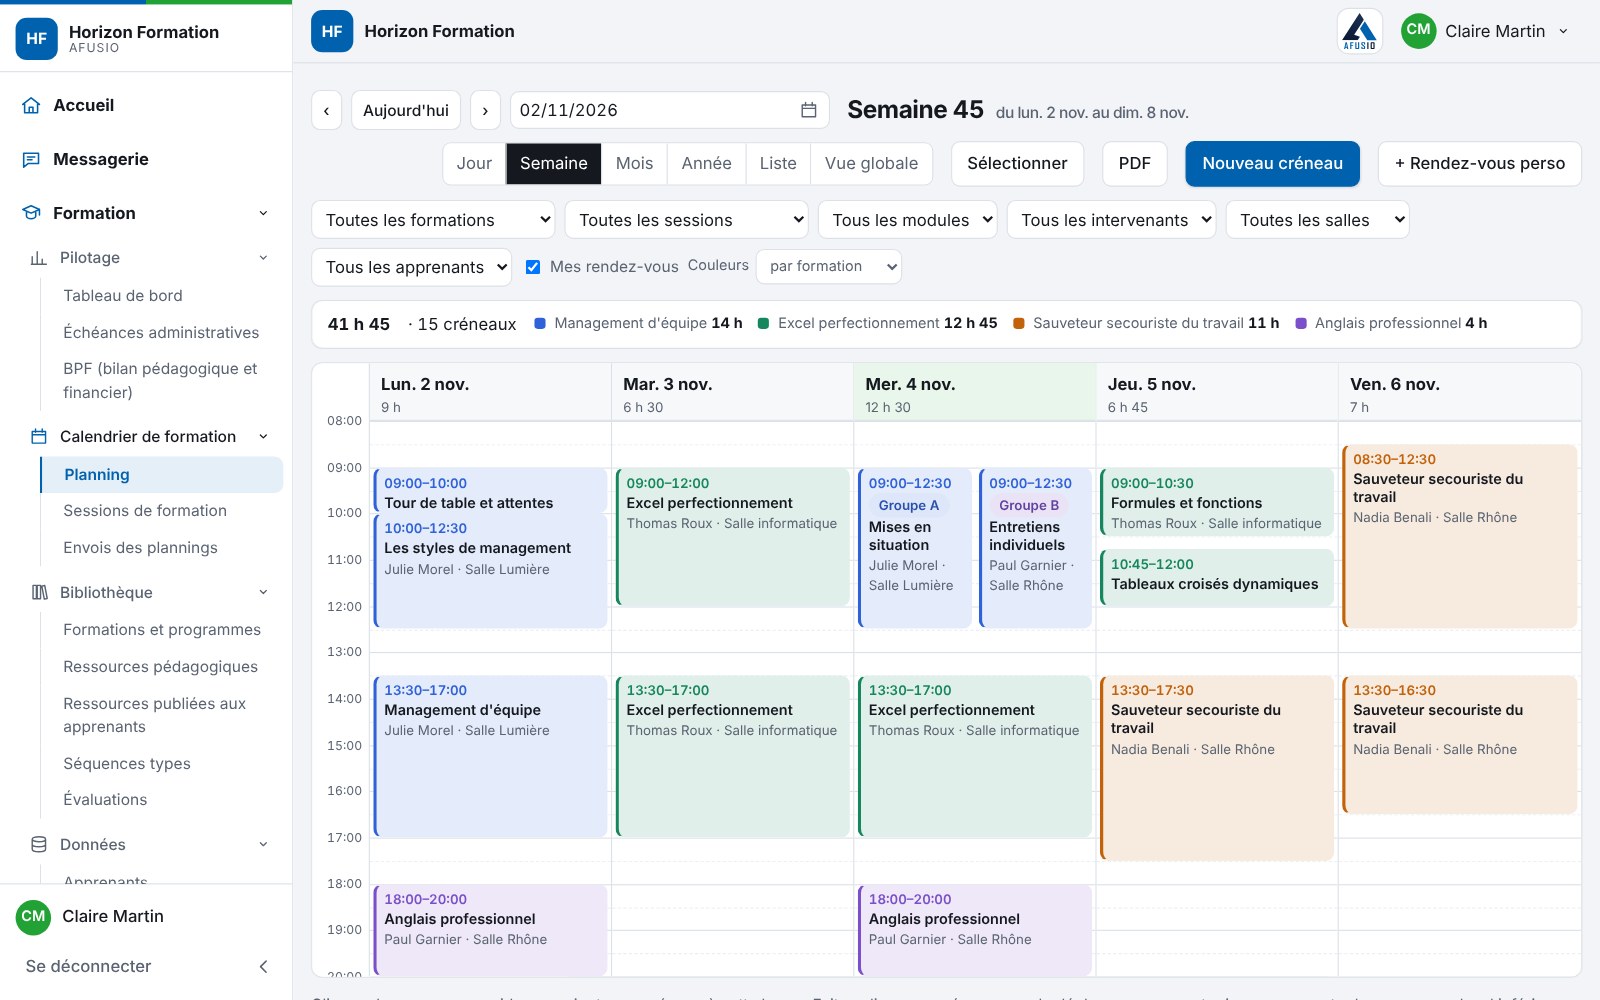The image size is (1600, 1000).
Task: Click the Données database icon
Action: [39, 844]
